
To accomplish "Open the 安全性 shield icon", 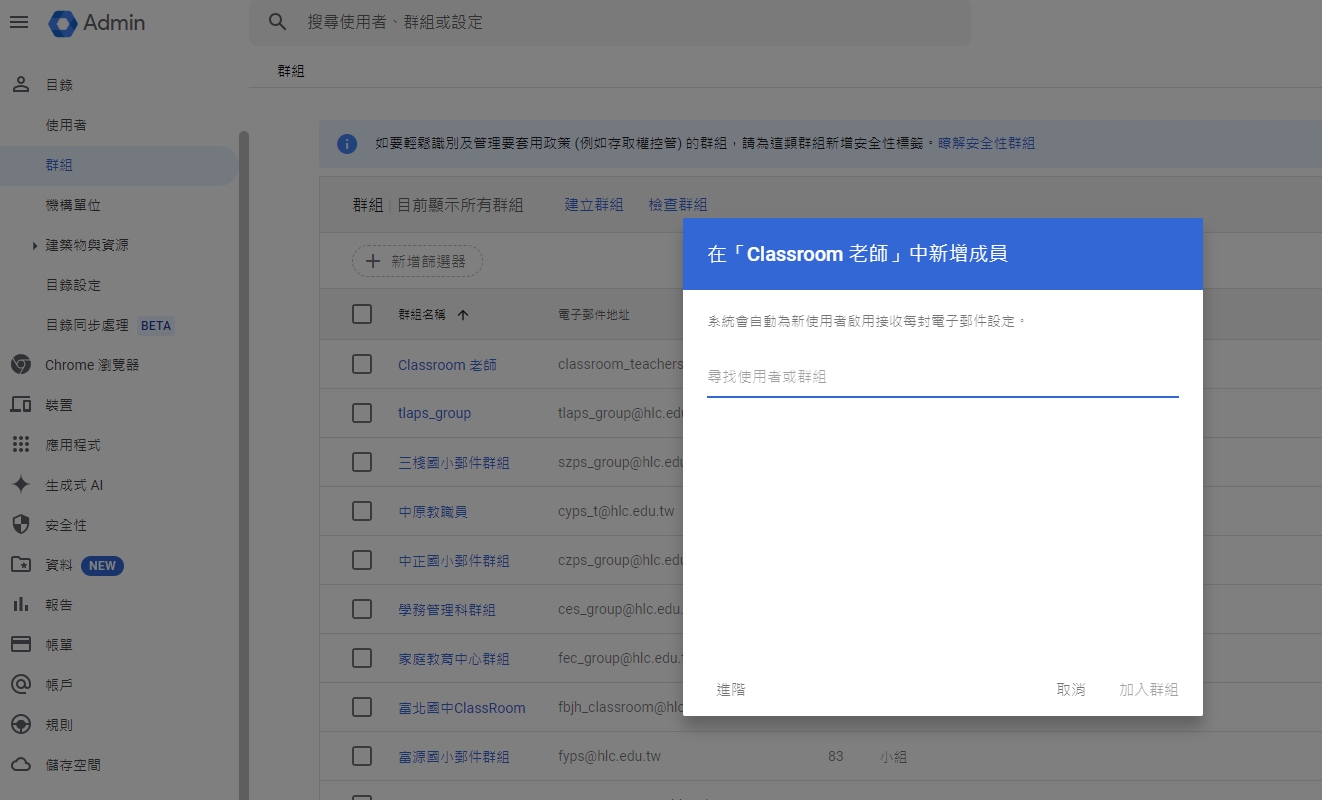I will coord(20,525).
